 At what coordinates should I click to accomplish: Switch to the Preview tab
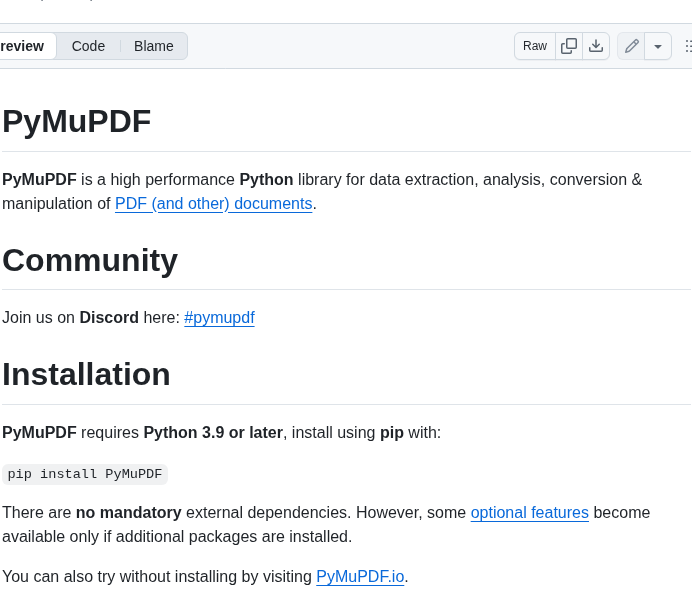pyautogui.click(x=26, y=46)
